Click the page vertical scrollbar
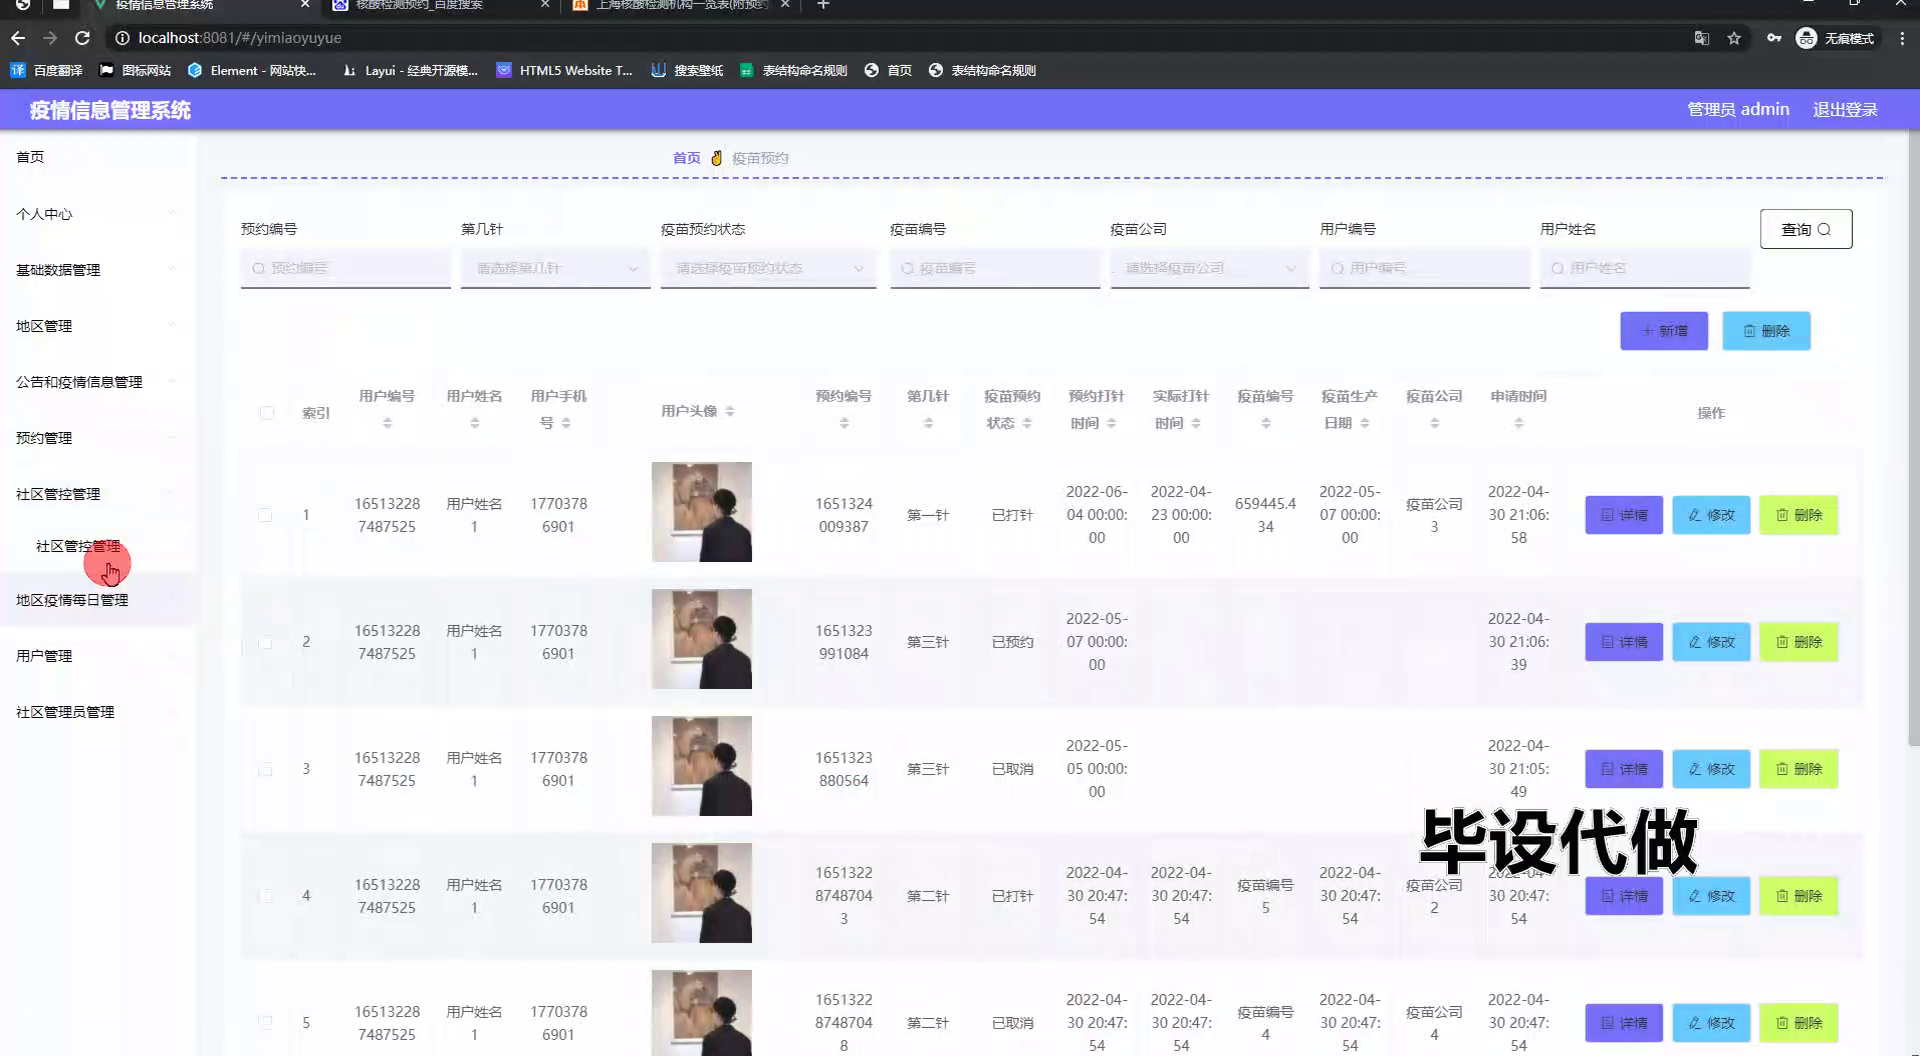 point(1913,440)
